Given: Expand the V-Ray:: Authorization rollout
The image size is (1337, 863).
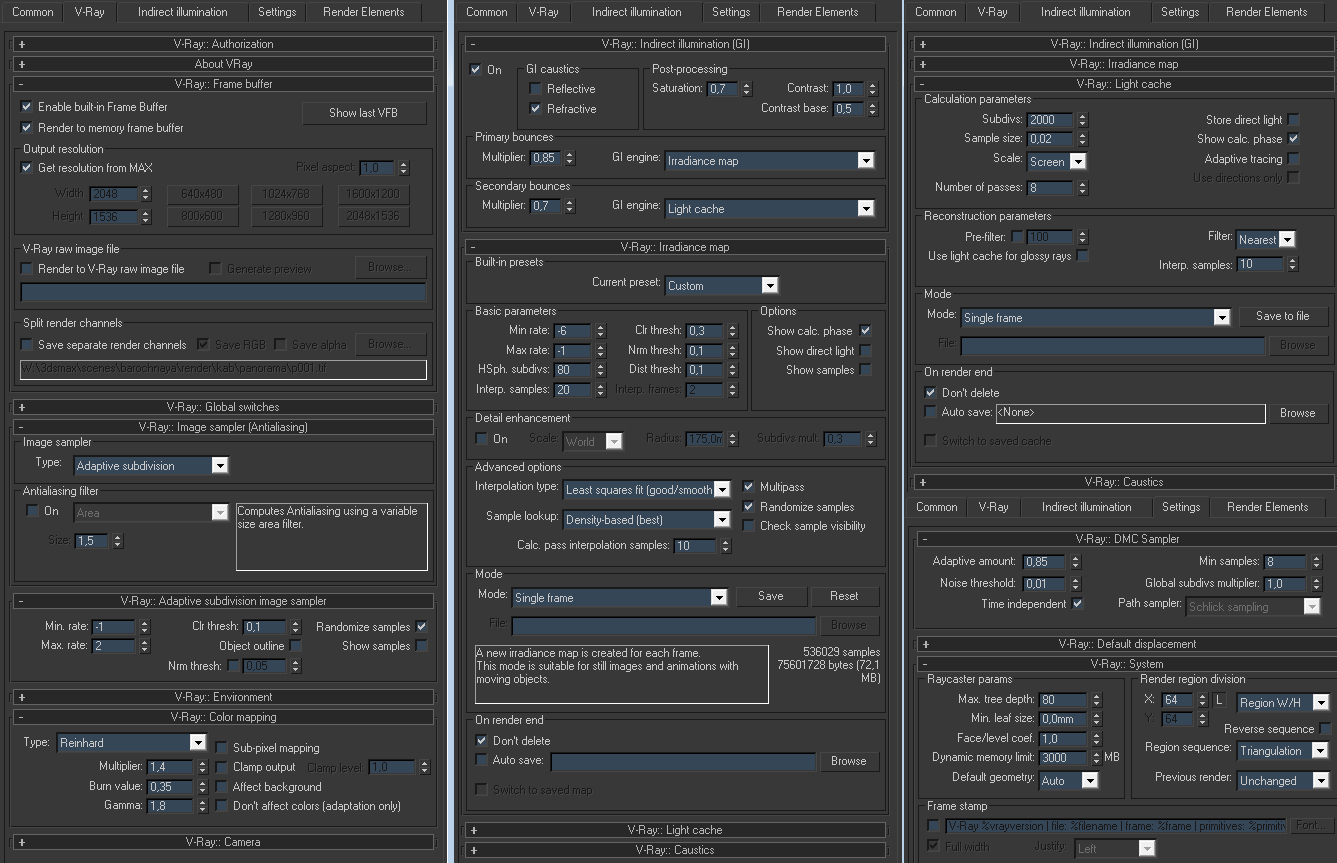Looking at the screenshot, I should [x=223, y=44].
